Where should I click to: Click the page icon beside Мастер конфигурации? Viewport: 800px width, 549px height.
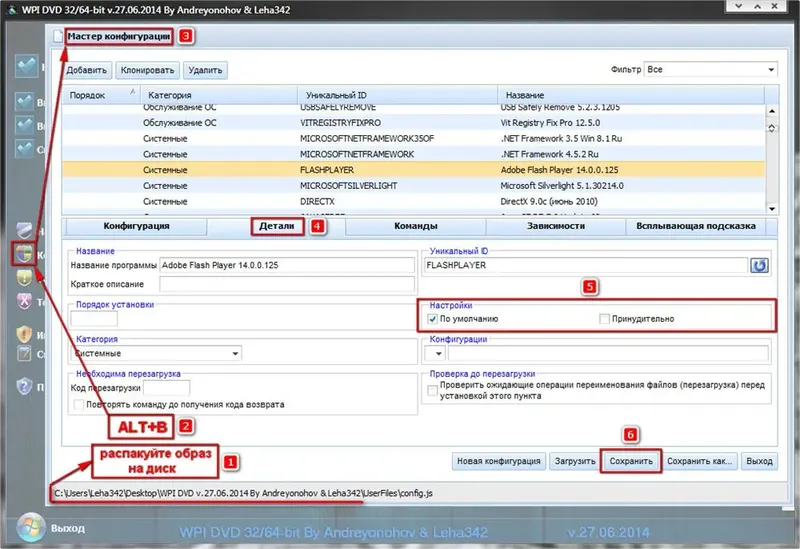(58, 36)
